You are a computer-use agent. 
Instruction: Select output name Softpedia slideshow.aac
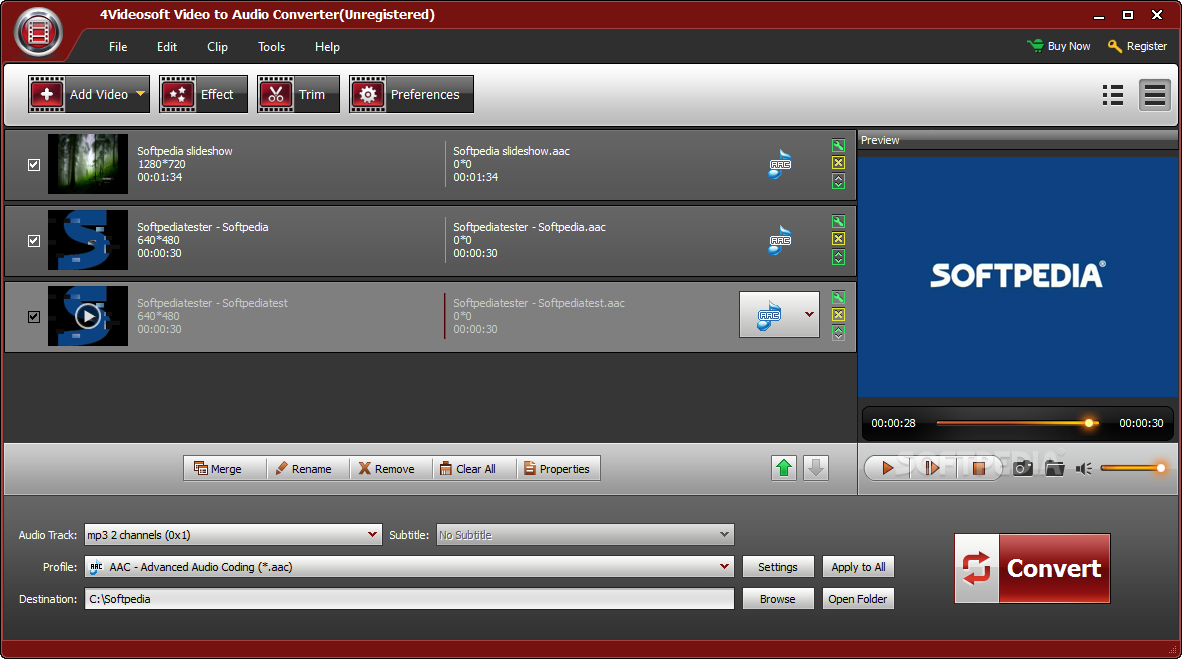tap(511, 151)
